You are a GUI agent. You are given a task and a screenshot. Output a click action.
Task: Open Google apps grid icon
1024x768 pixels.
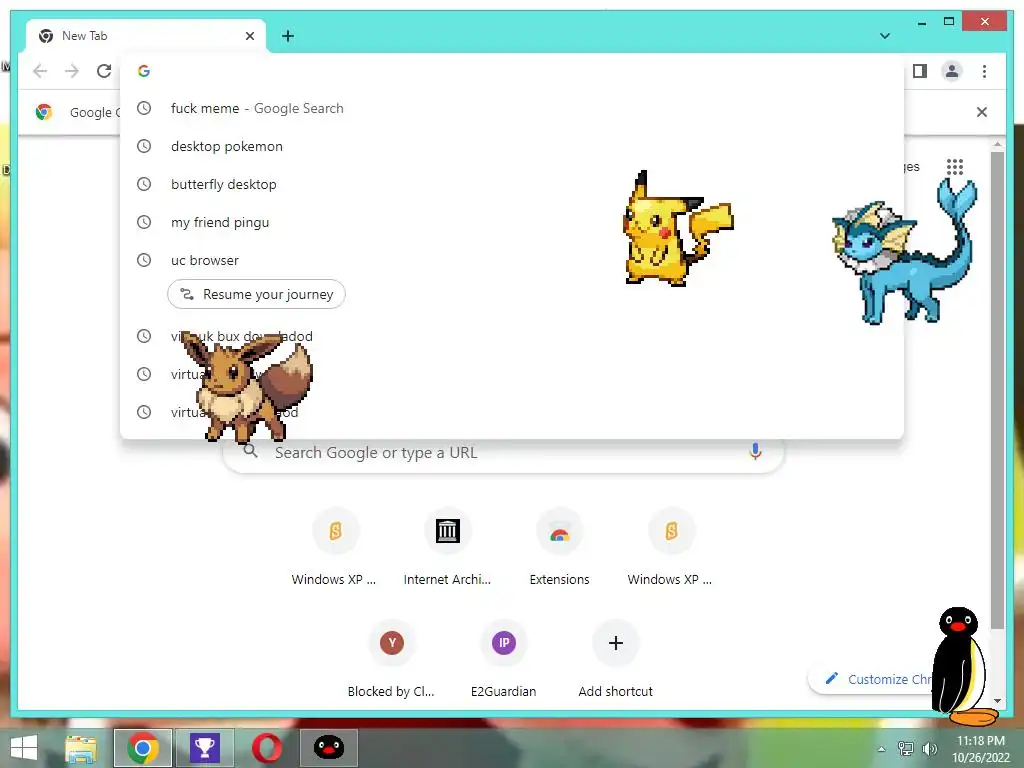coord(955,167)
